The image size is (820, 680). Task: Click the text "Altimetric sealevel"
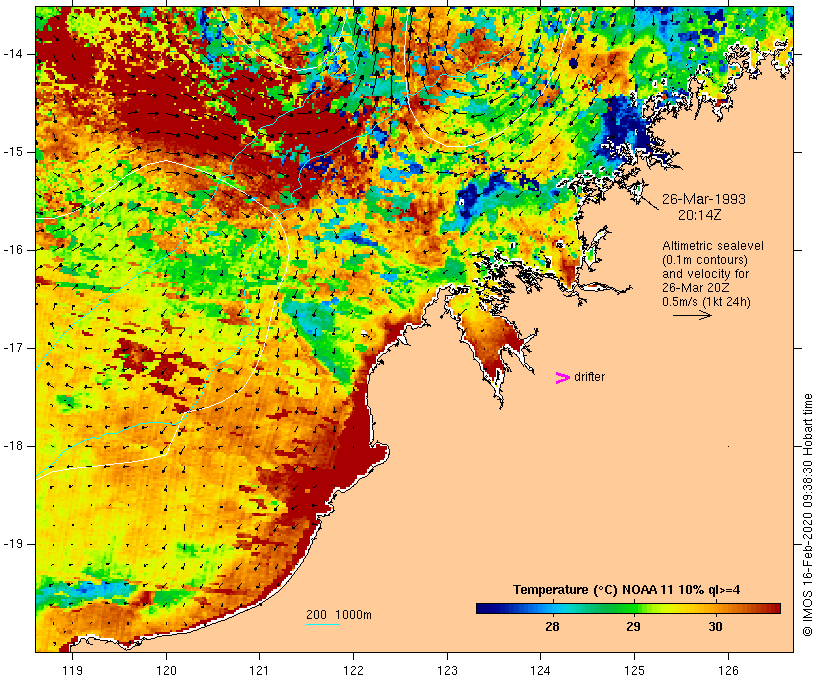[x=713, y=246]
